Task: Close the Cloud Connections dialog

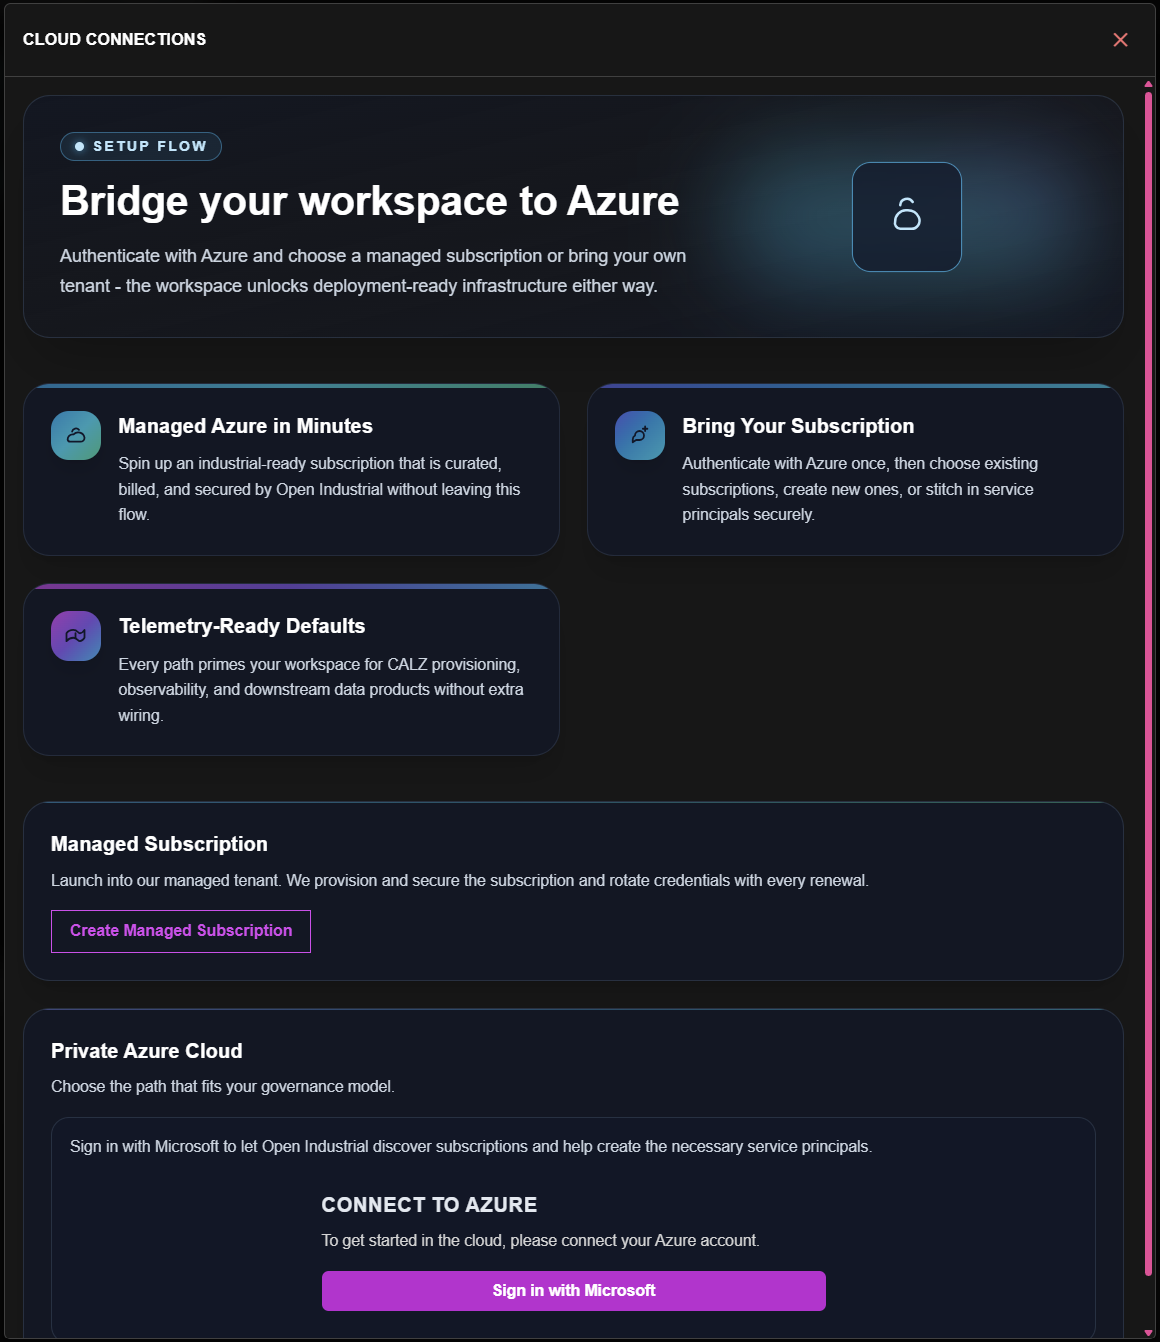Action: 1120,40
